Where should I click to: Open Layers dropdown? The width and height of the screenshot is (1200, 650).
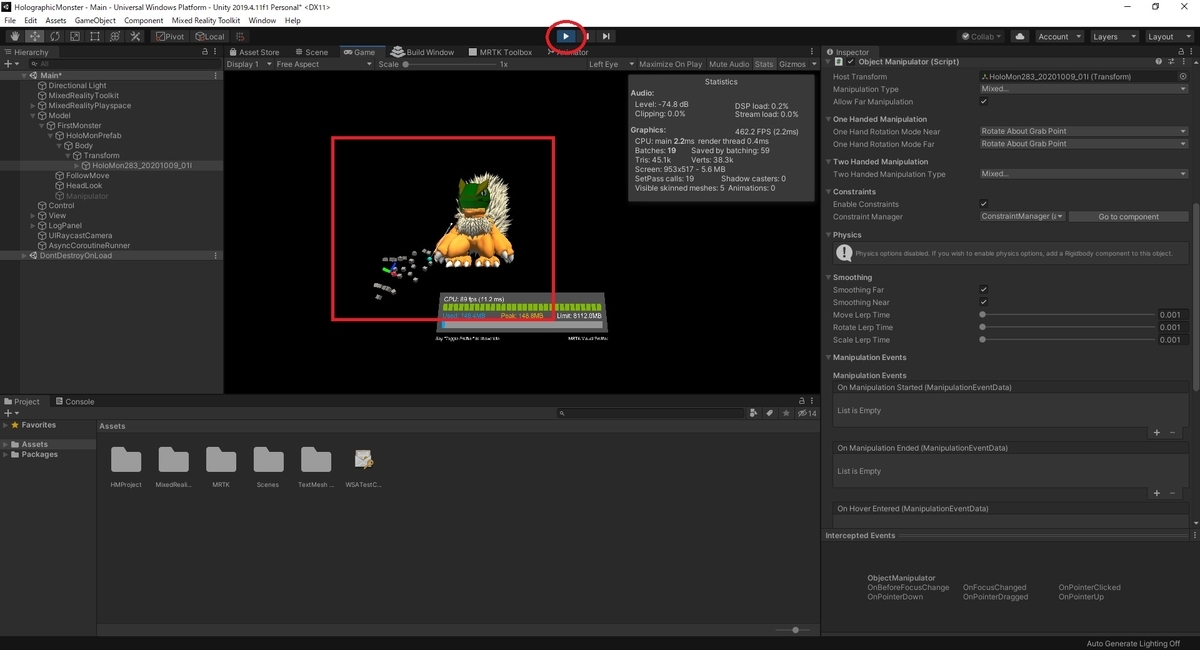(1113, 36)
